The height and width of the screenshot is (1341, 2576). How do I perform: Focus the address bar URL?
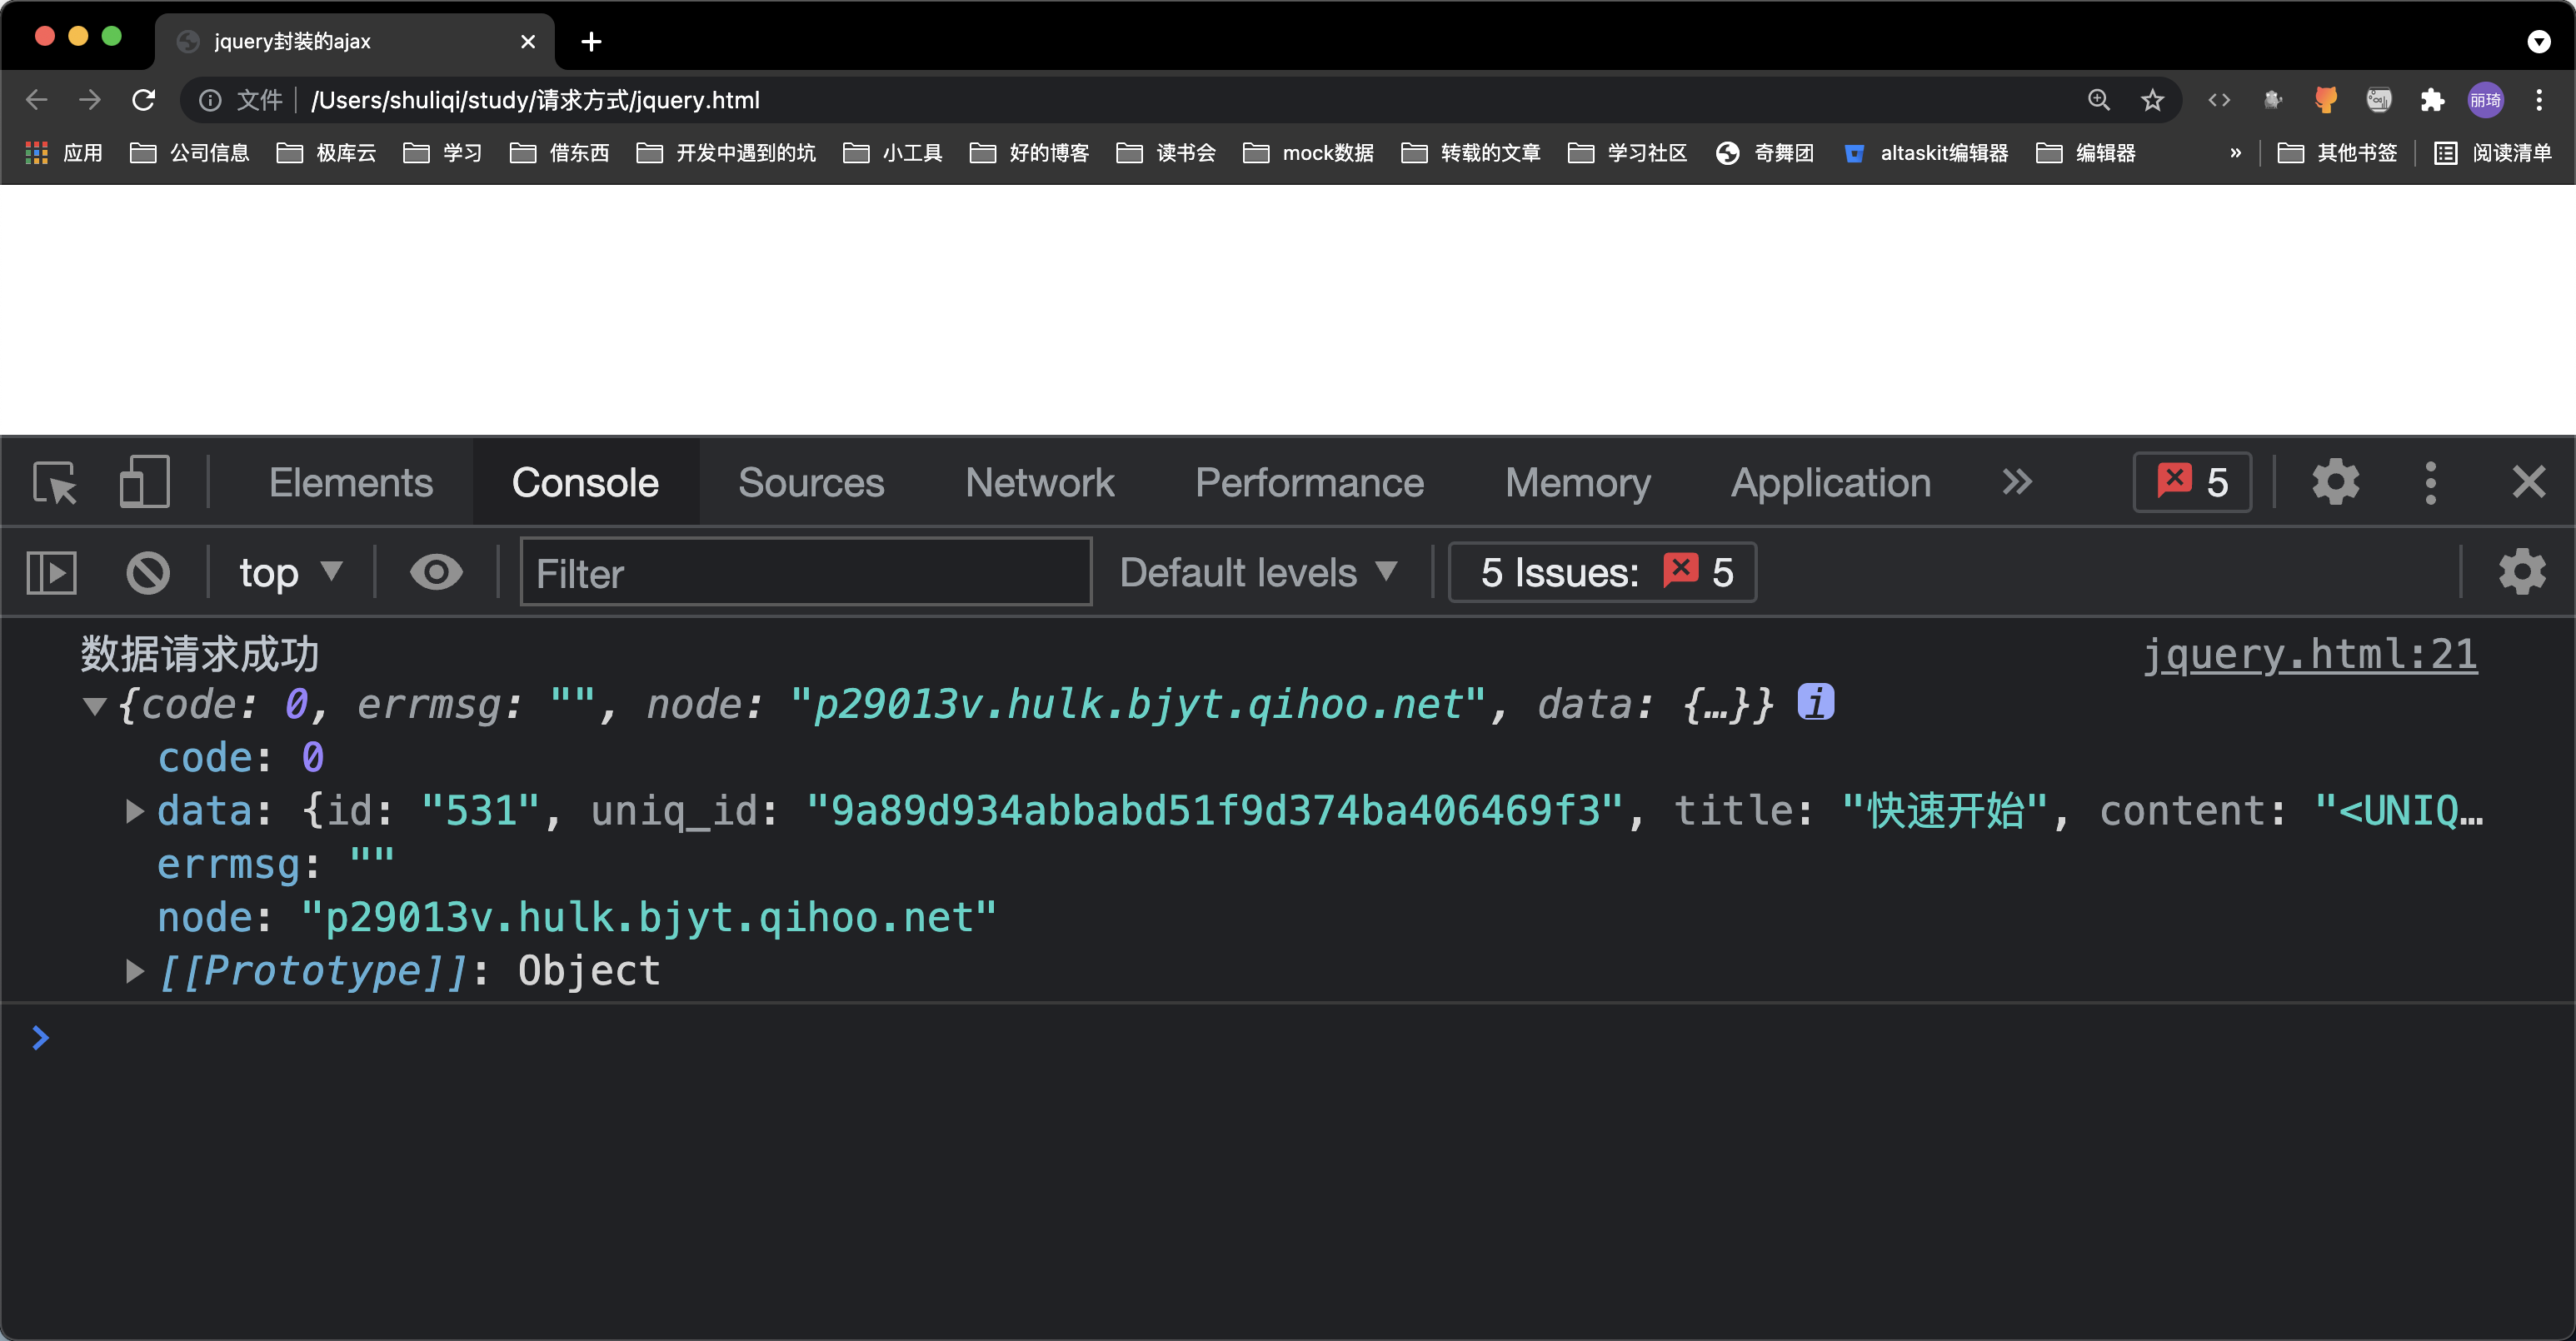pos(535,100)
